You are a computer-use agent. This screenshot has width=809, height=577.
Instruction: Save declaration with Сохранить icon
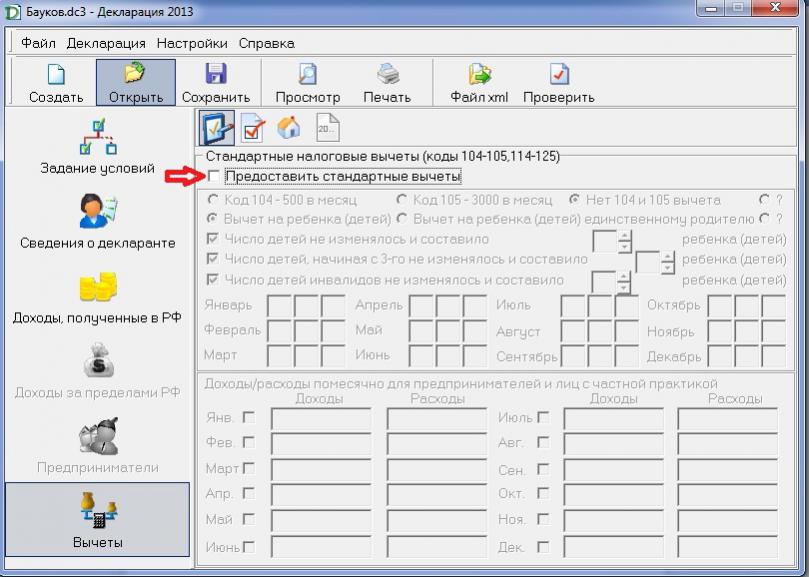[215, 82]
